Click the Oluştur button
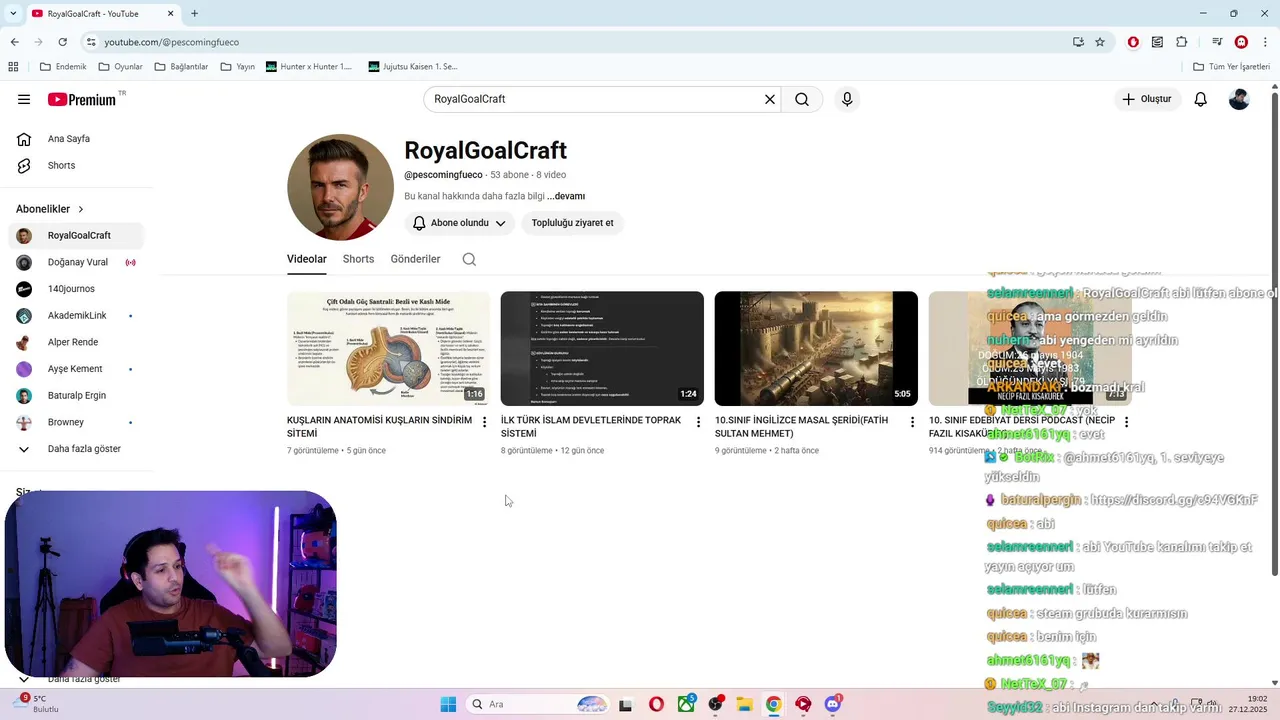The height and width of the screenshot is (720, 1280). click(1148, 99)
